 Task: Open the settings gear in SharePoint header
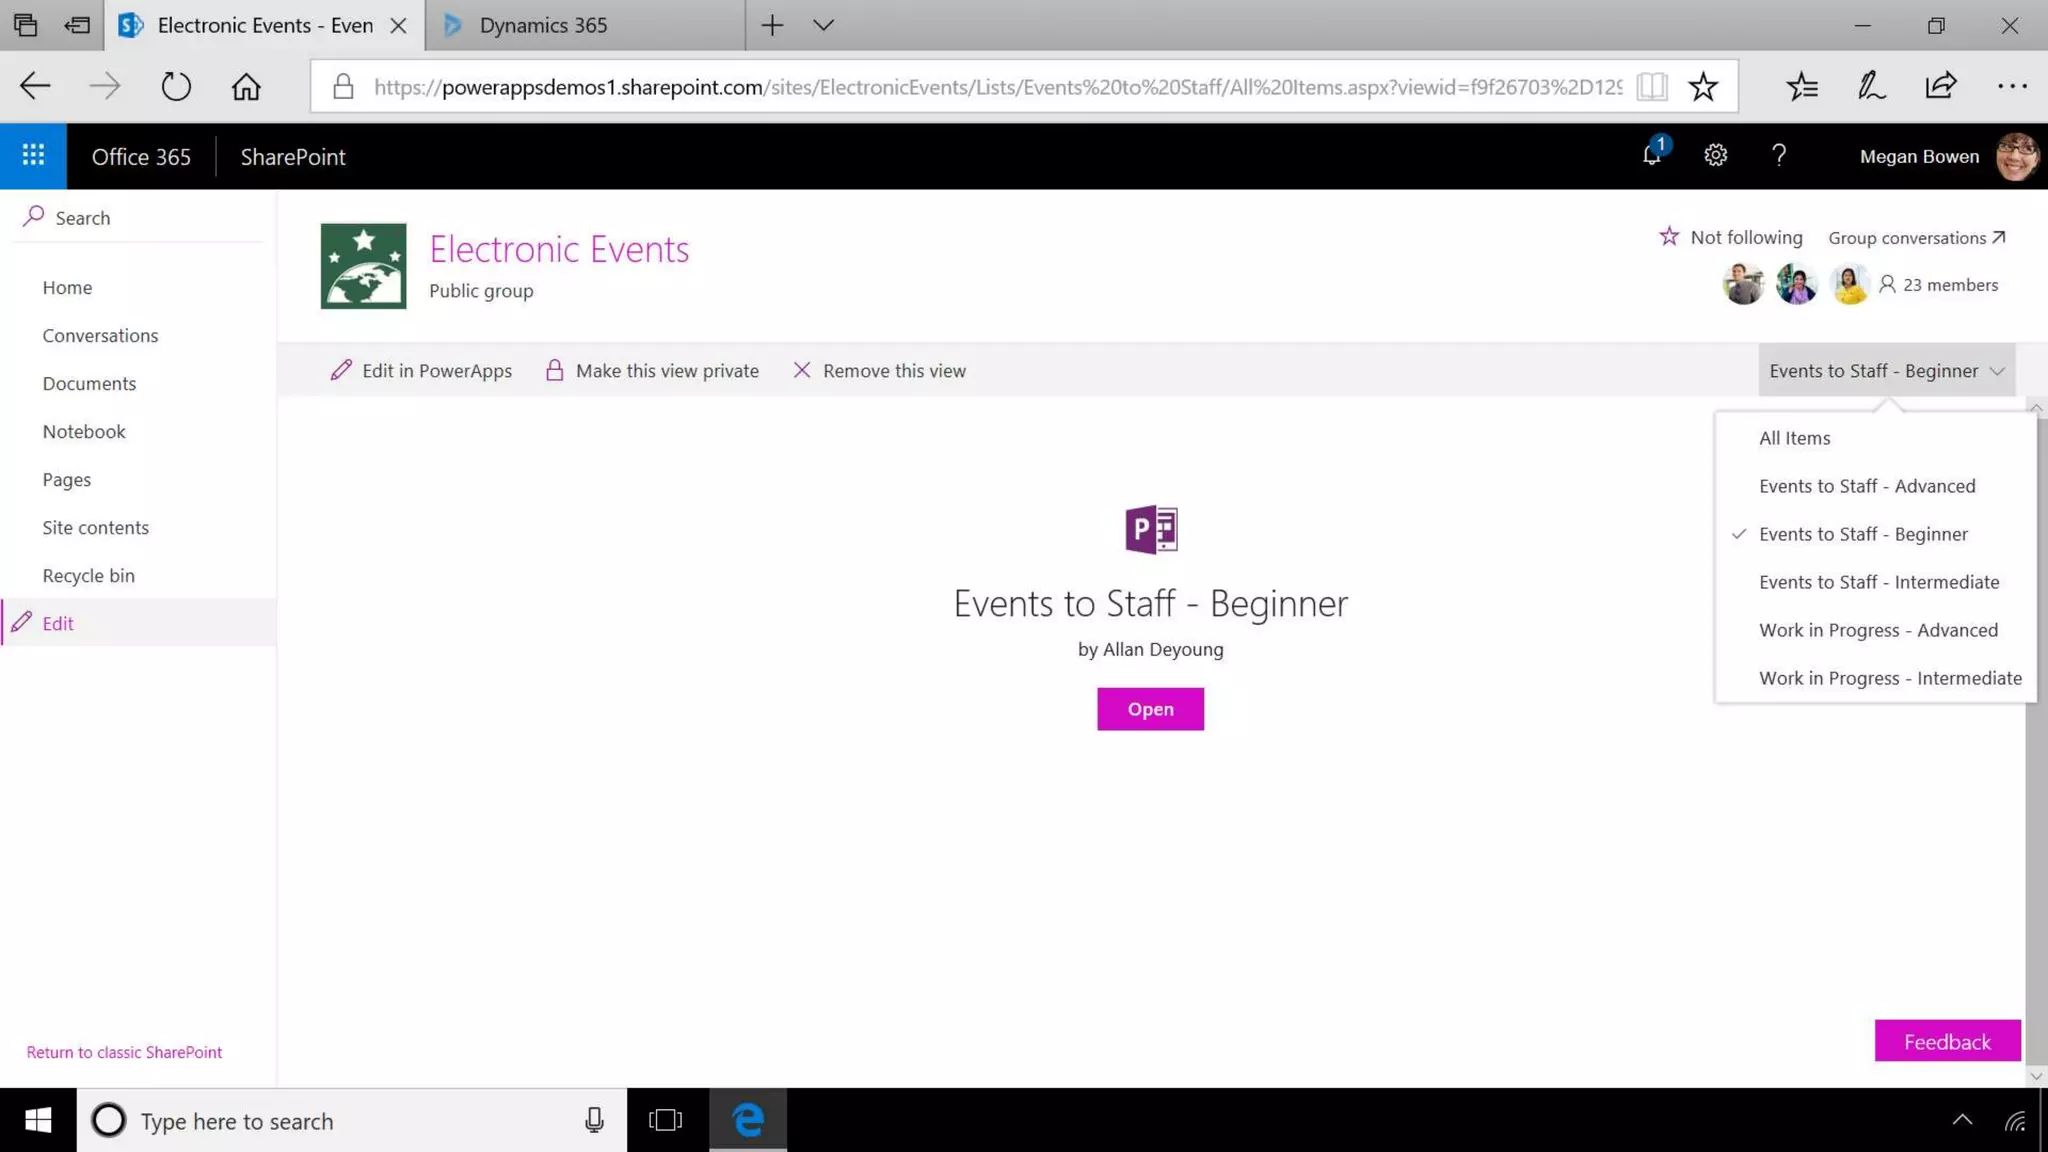pos(1715,155)
